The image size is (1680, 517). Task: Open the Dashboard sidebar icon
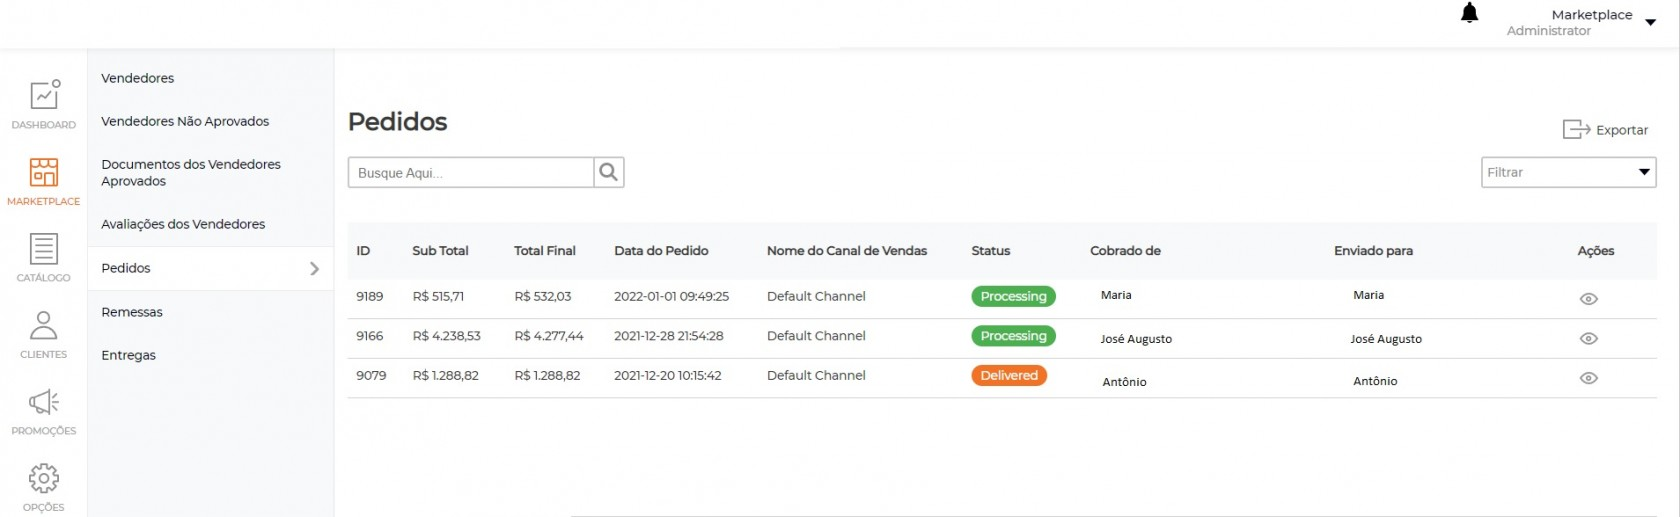click(x=44, y=96)
